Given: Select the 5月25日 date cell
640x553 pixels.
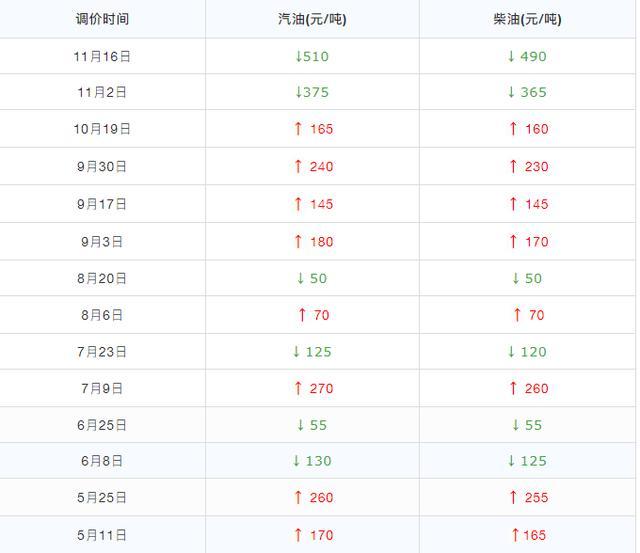Looking at the screenshot, I should point(102,498).
